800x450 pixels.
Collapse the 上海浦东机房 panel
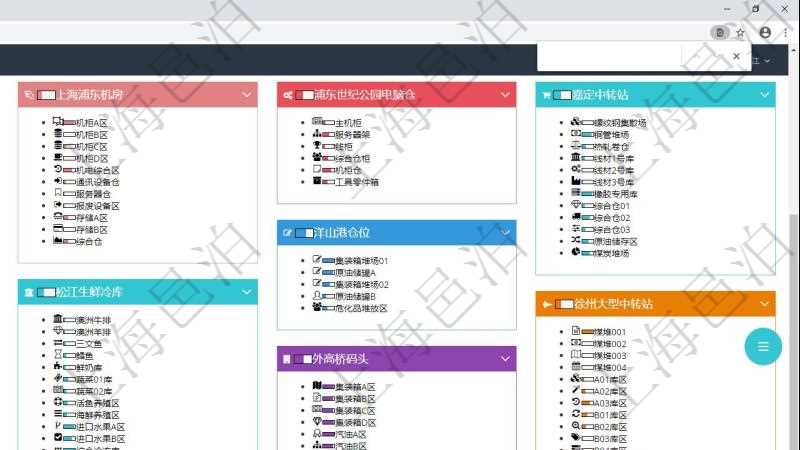pyautogui.click(x=247, y=95)
